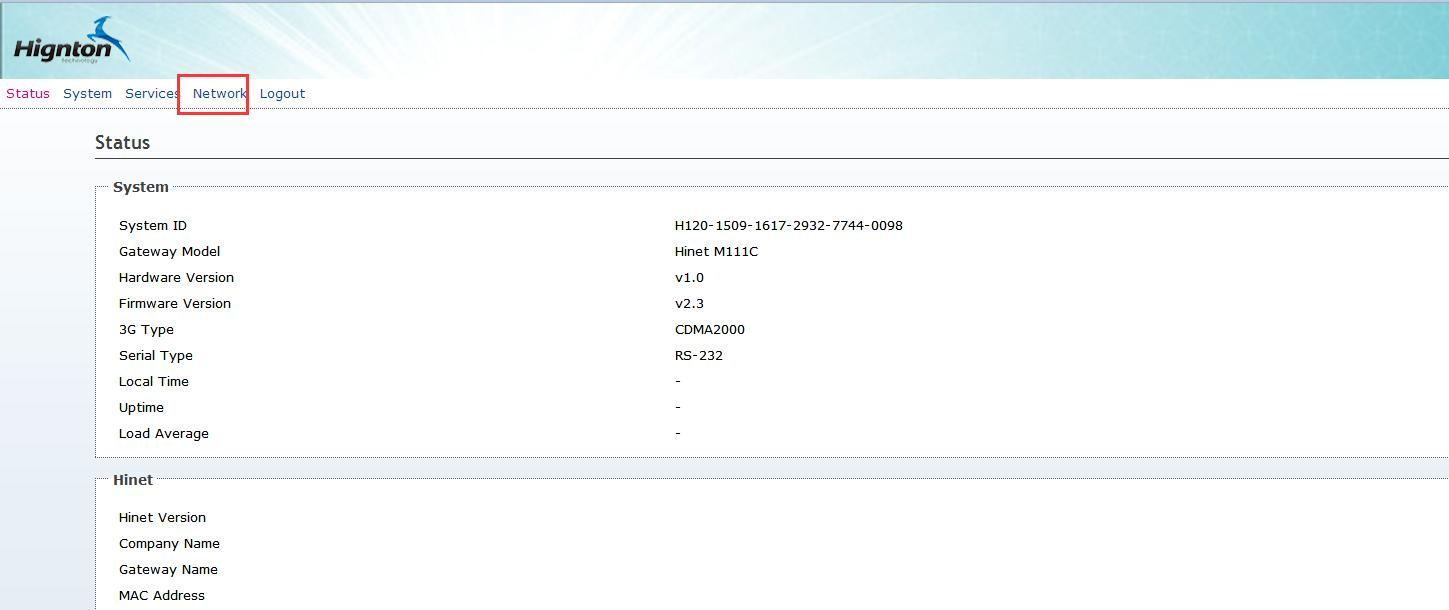Click the RS-232 Serial Type value

[x=698, y=356]
